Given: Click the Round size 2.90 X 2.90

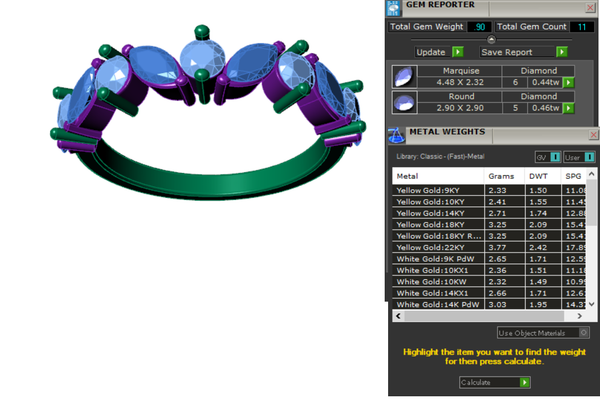Looking at the screenshot, I should tap(460, 108).
